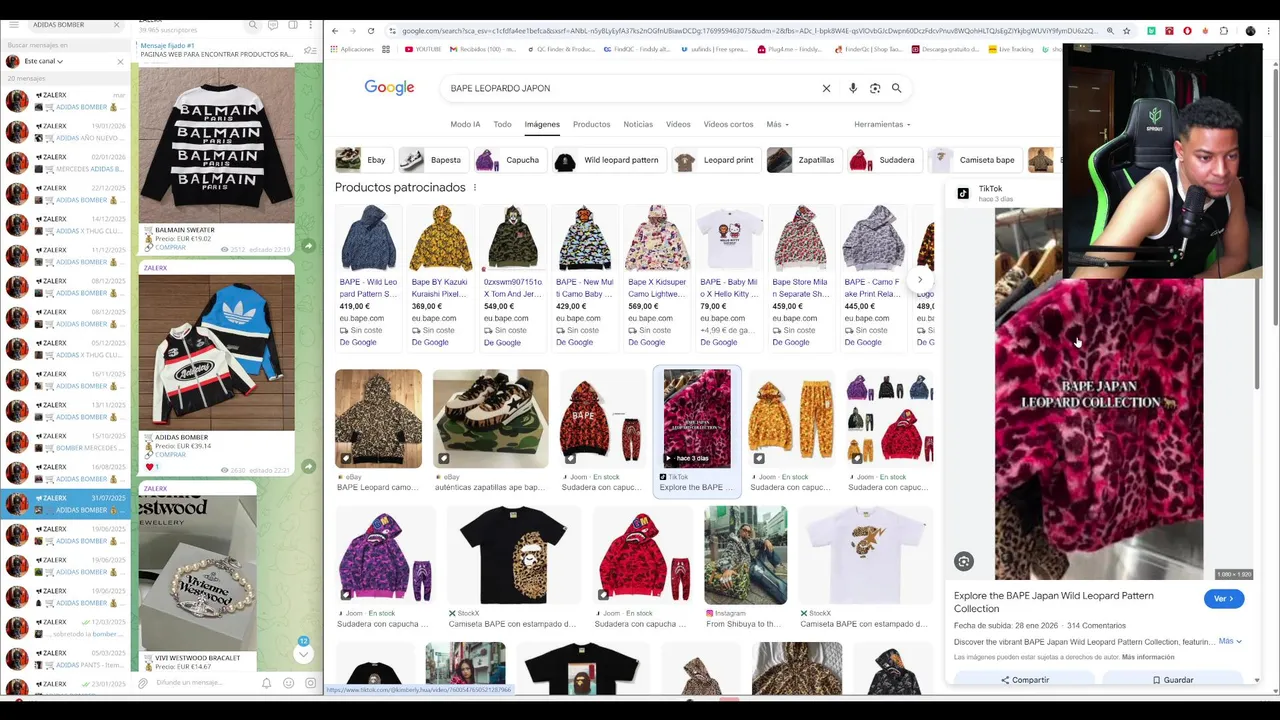
Task: Open the eBay BAPE Leopard camo hoodie image
Action: tap(378, 418)
